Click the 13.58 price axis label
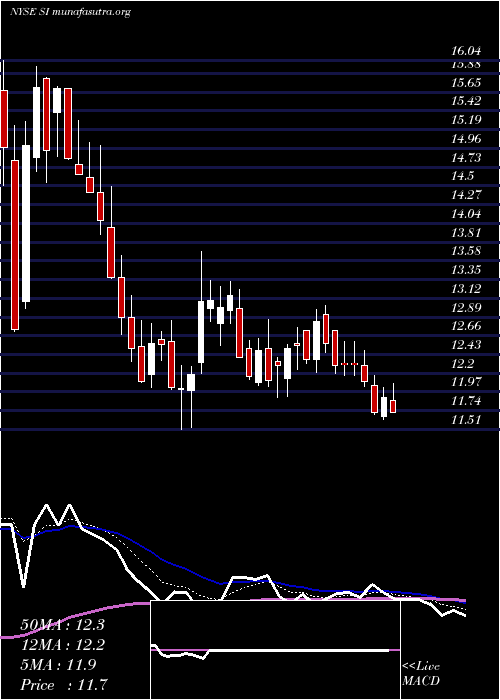 click(x=466, y=251)
